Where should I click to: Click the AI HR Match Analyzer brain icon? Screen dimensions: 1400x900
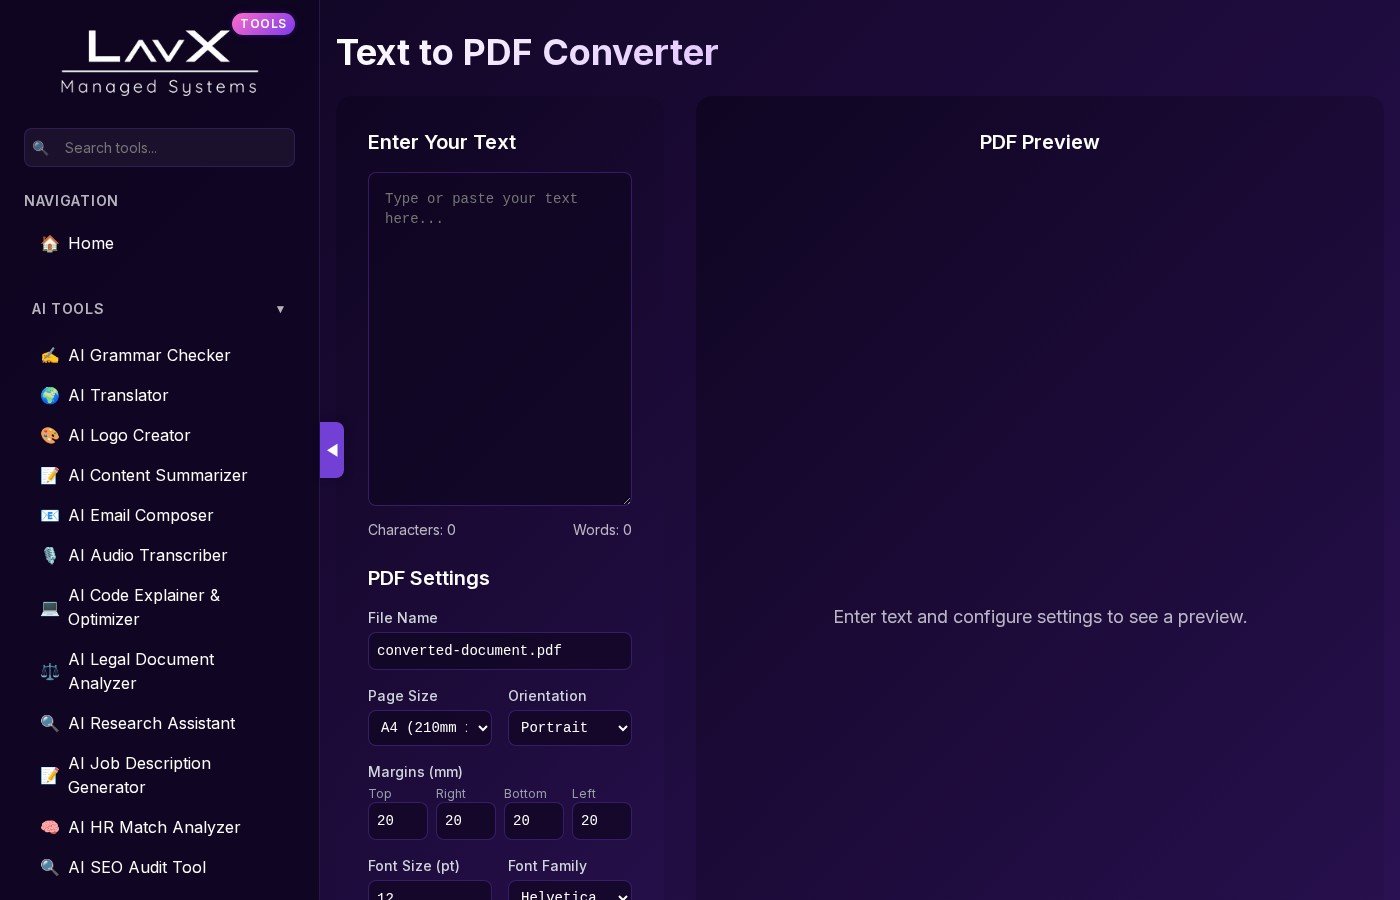49,828
